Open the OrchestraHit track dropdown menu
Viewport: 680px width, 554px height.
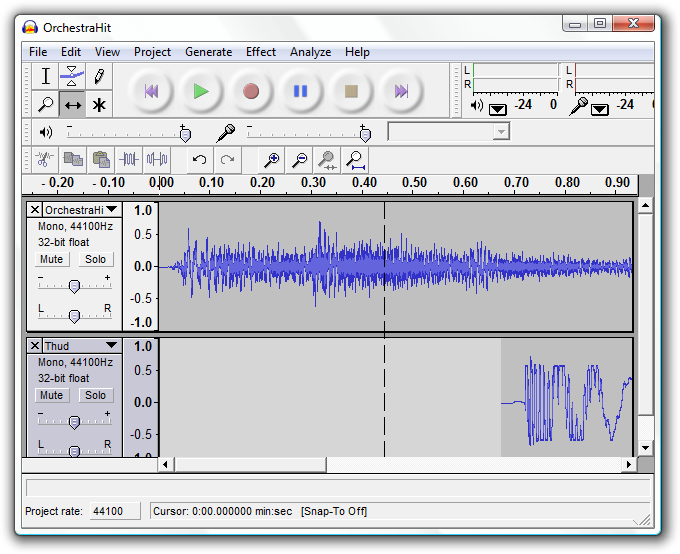[x=111, y=210]
